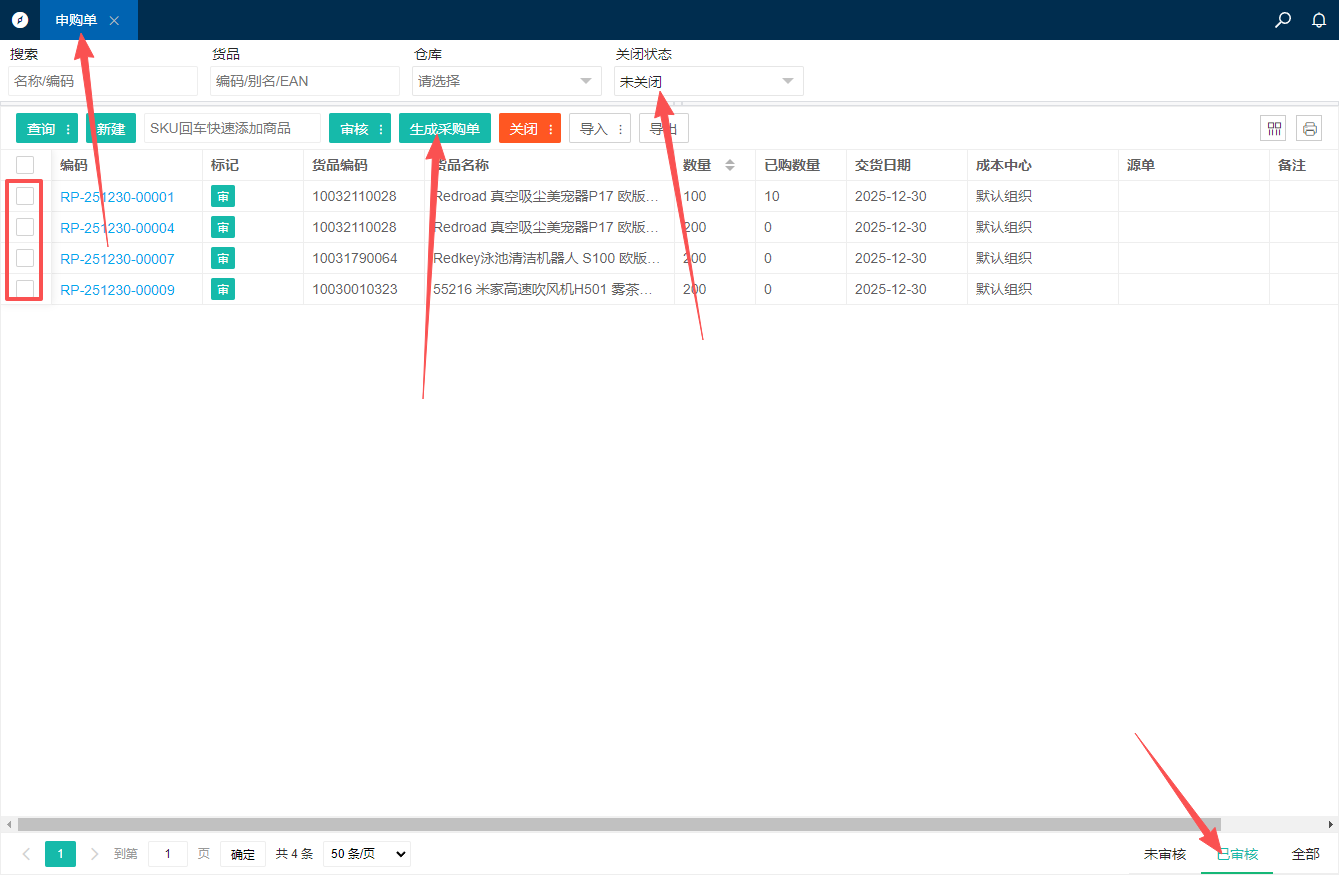
Task: Open order link RP-251230-00007
Action: click(117, 259)
